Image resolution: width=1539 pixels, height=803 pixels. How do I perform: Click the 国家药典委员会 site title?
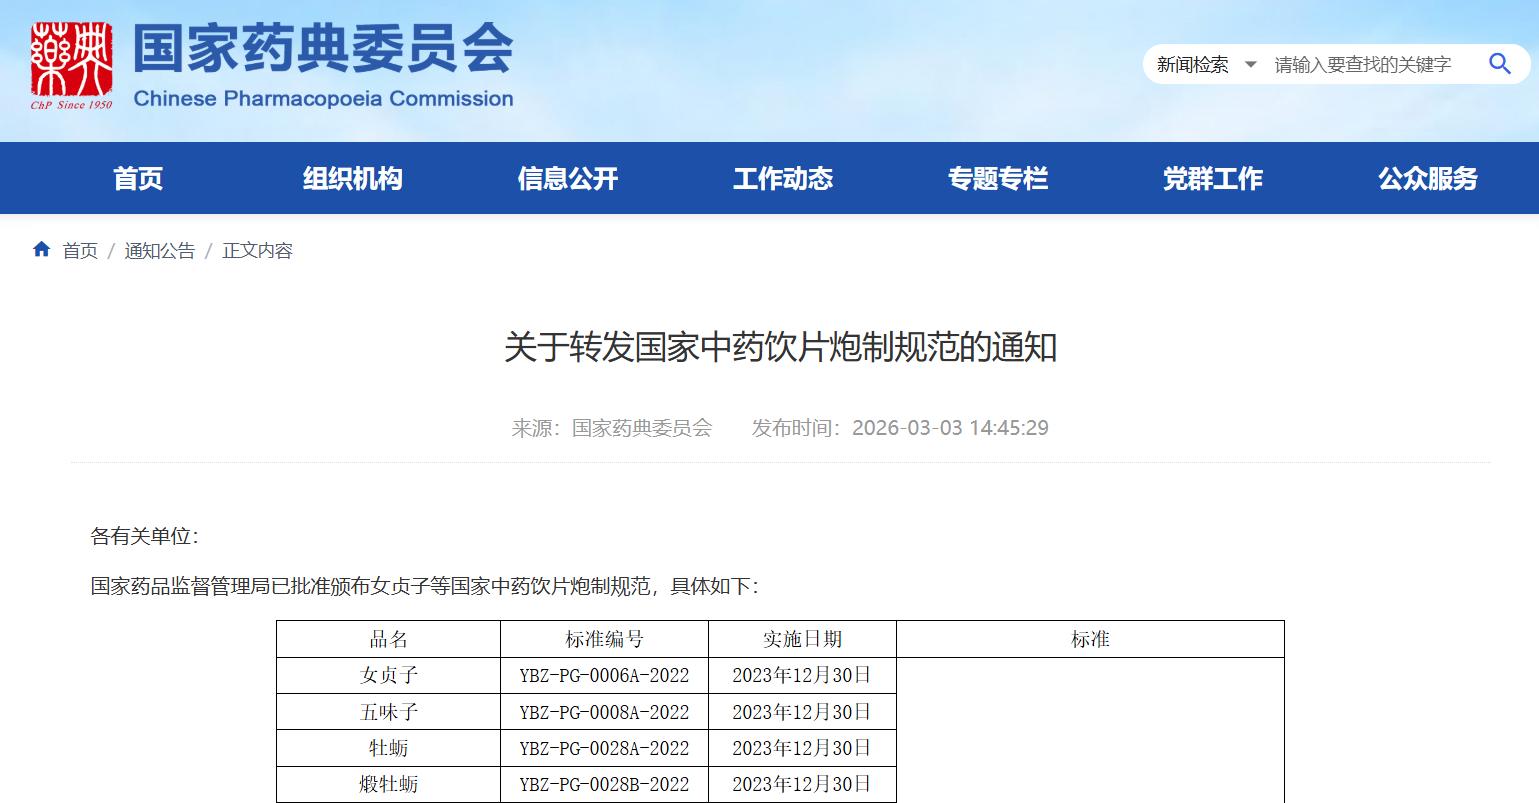(323, 48)
